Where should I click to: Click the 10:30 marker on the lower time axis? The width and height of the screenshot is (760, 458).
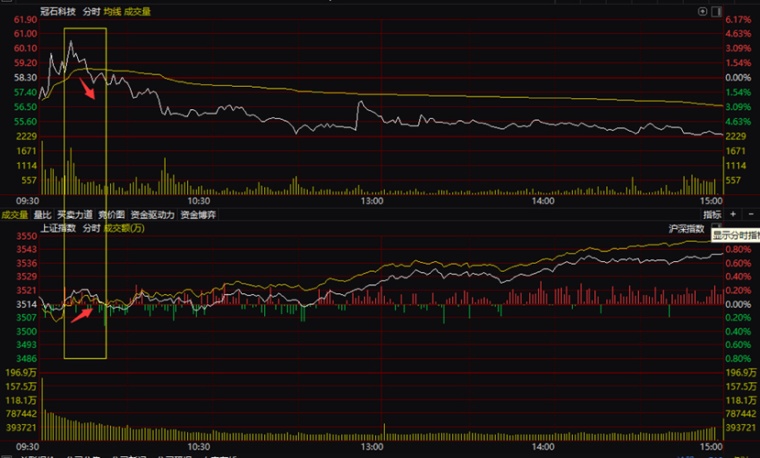click(199, 446)
